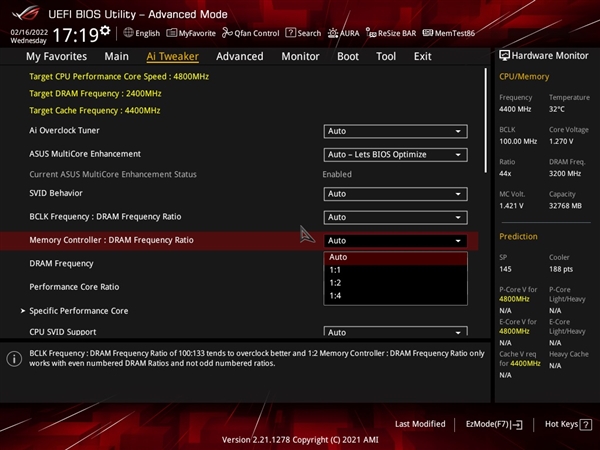Open BCLK Frequency : DRAM Frequency Ratio dropdown

point(395,217)
